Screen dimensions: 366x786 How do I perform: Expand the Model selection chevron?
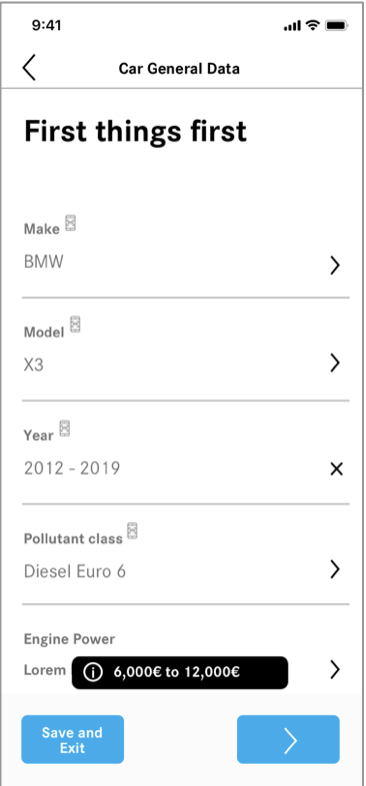335,363
